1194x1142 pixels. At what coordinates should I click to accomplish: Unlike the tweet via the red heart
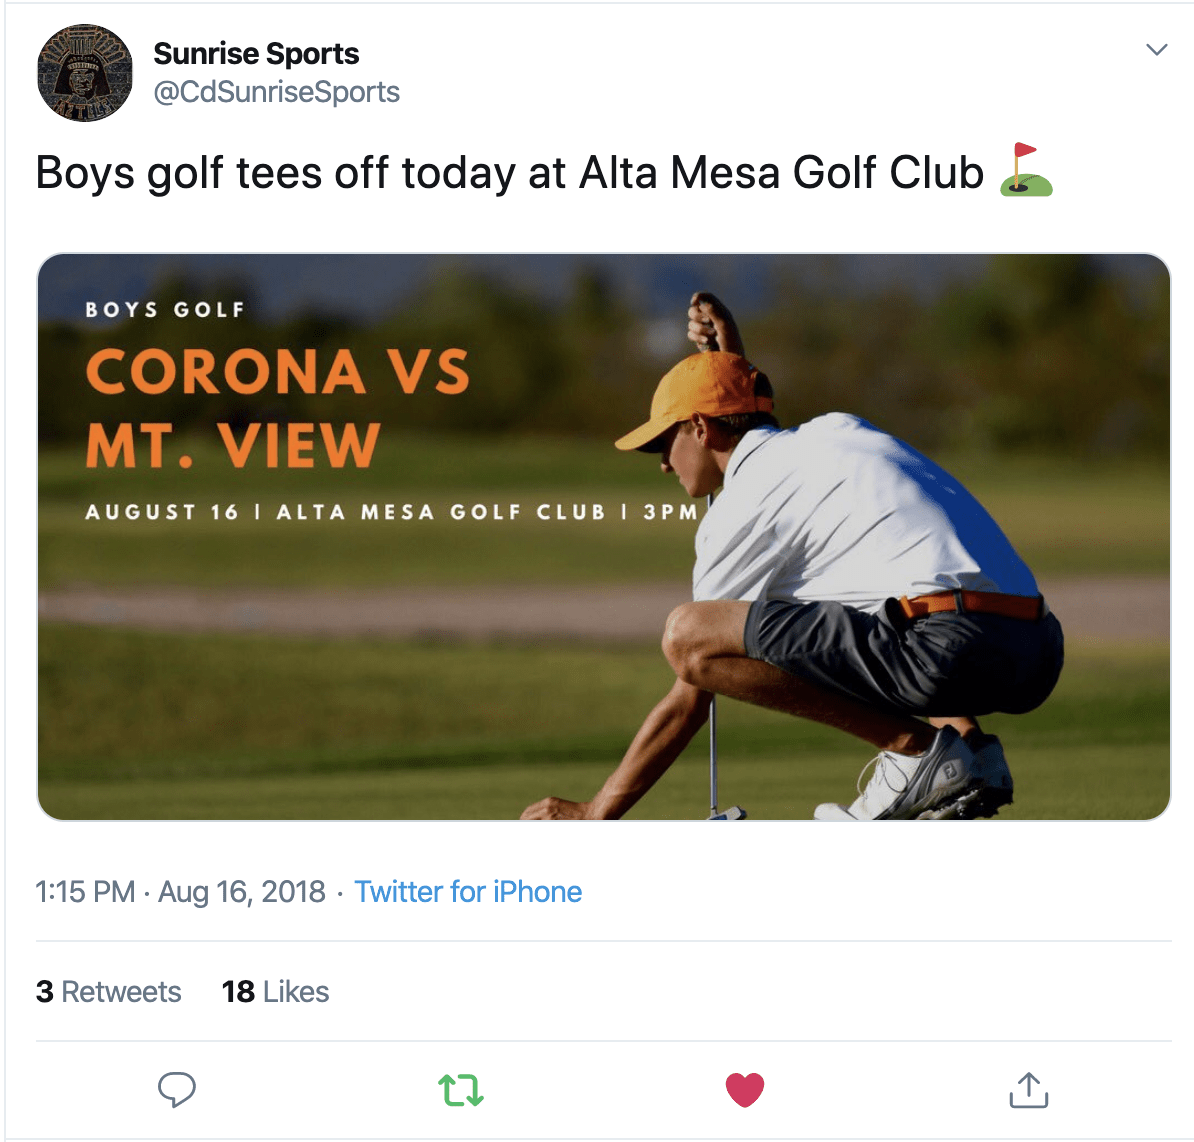pos(745,1089)
